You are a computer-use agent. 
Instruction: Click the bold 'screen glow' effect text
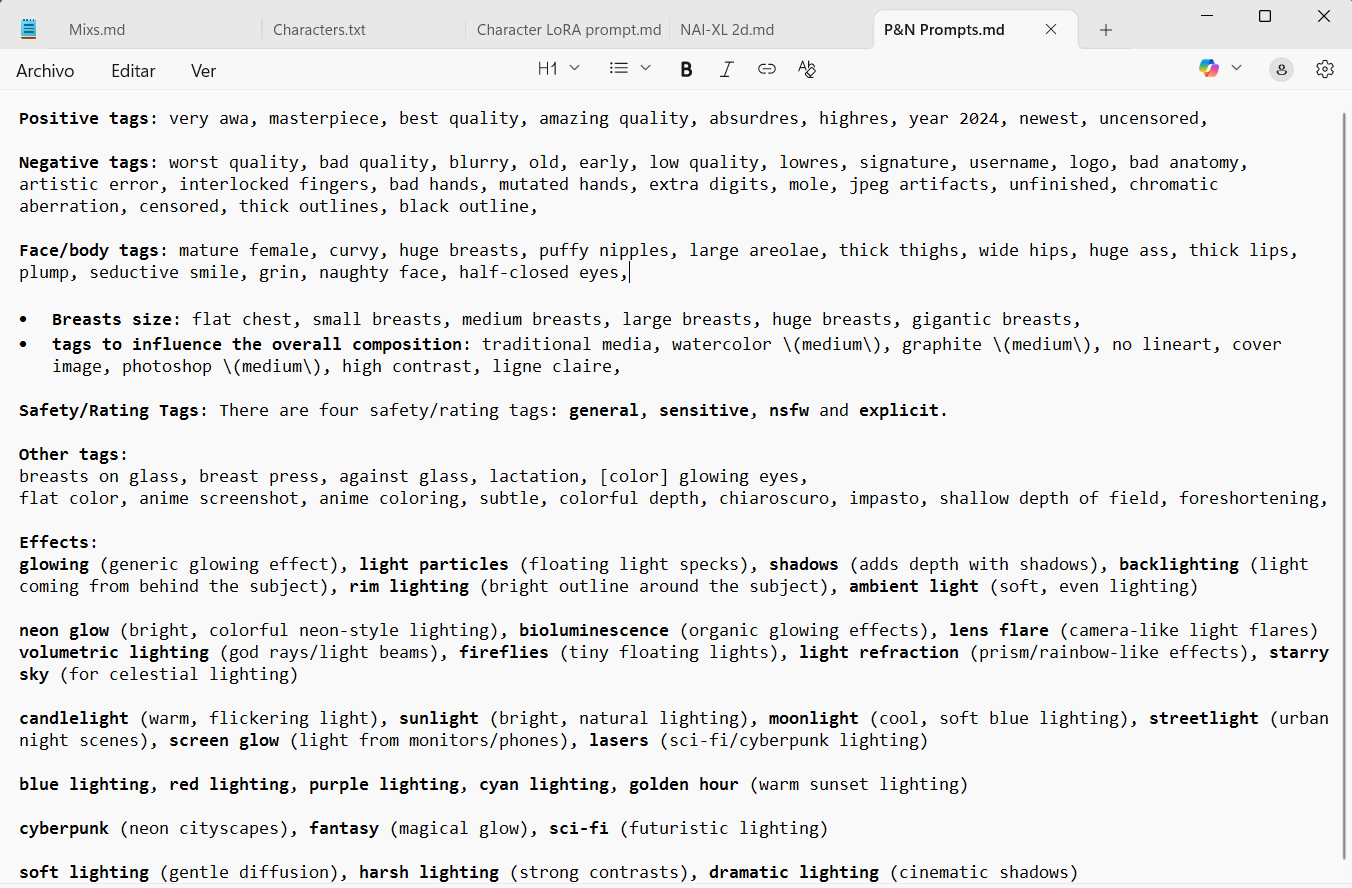click(224, 740)
